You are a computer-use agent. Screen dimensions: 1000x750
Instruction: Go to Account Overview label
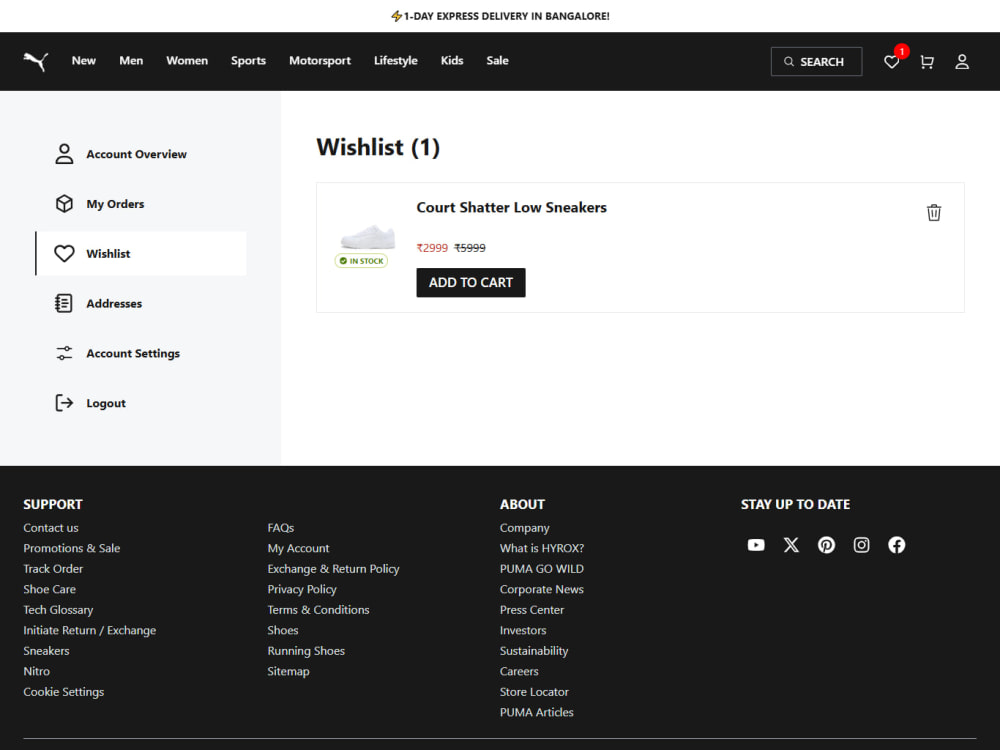[136, 154]
